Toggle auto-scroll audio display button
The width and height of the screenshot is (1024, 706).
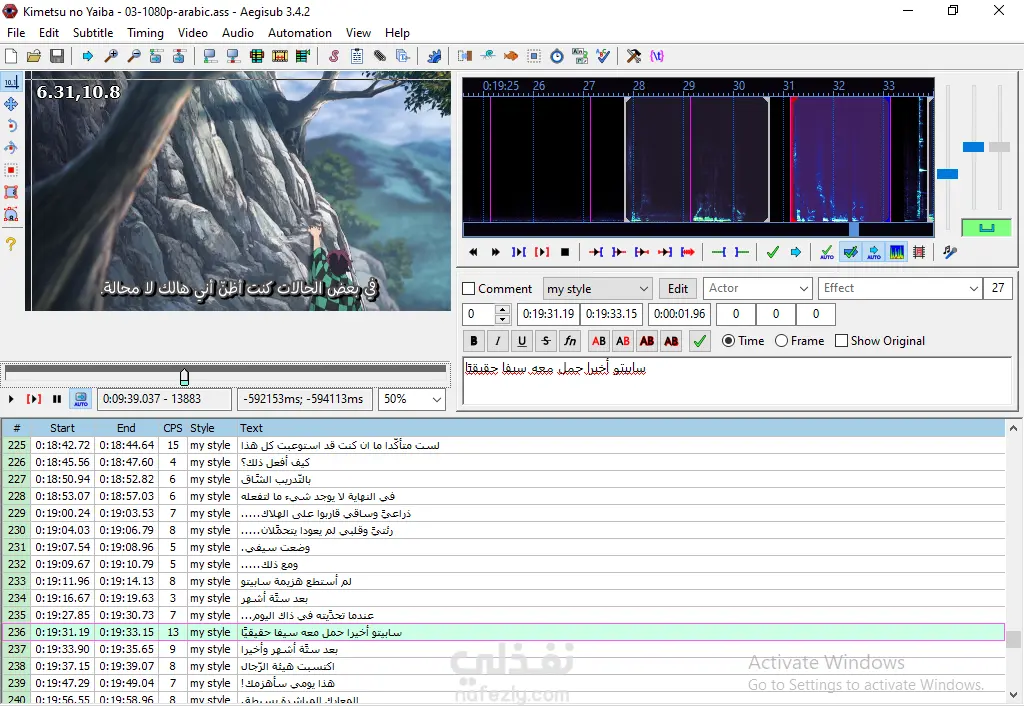(874, 252)
